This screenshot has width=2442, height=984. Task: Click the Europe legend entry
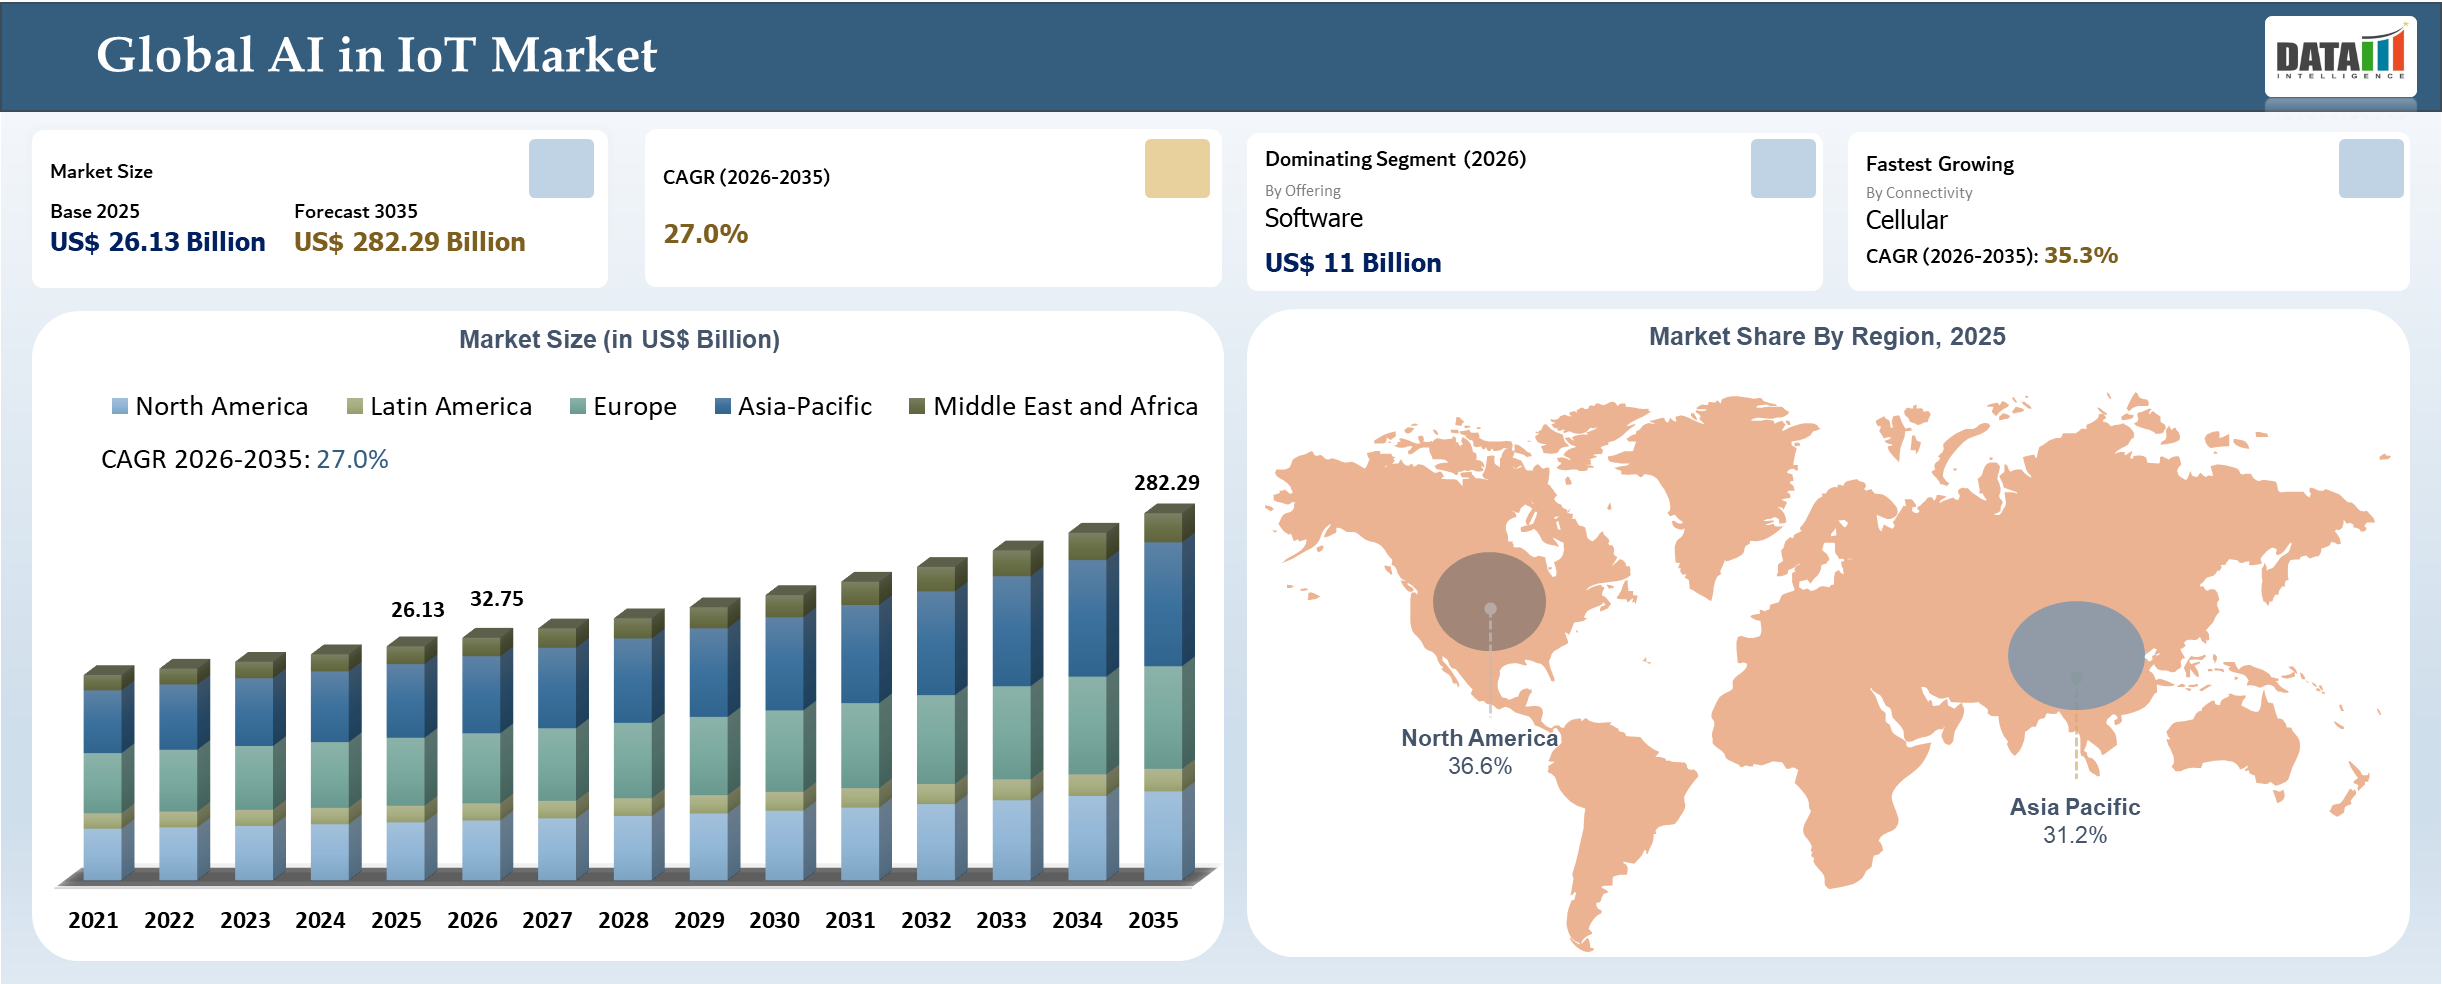point(623,406)
